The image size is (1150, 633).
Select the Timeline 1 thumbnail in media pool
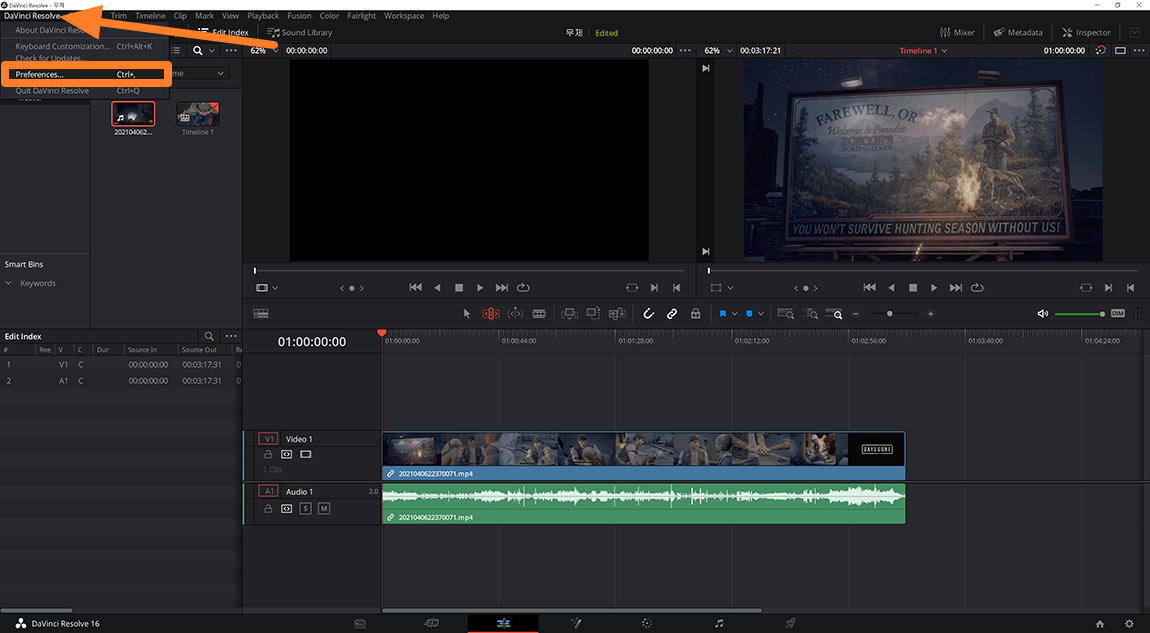(x=197, y=114)
